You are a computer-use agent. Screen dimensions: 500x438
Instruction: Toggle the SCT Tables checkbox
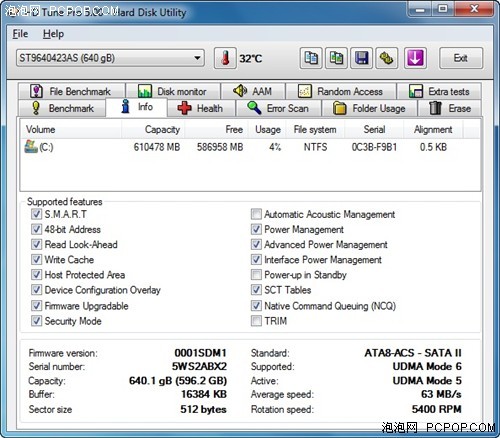point(256,290)
